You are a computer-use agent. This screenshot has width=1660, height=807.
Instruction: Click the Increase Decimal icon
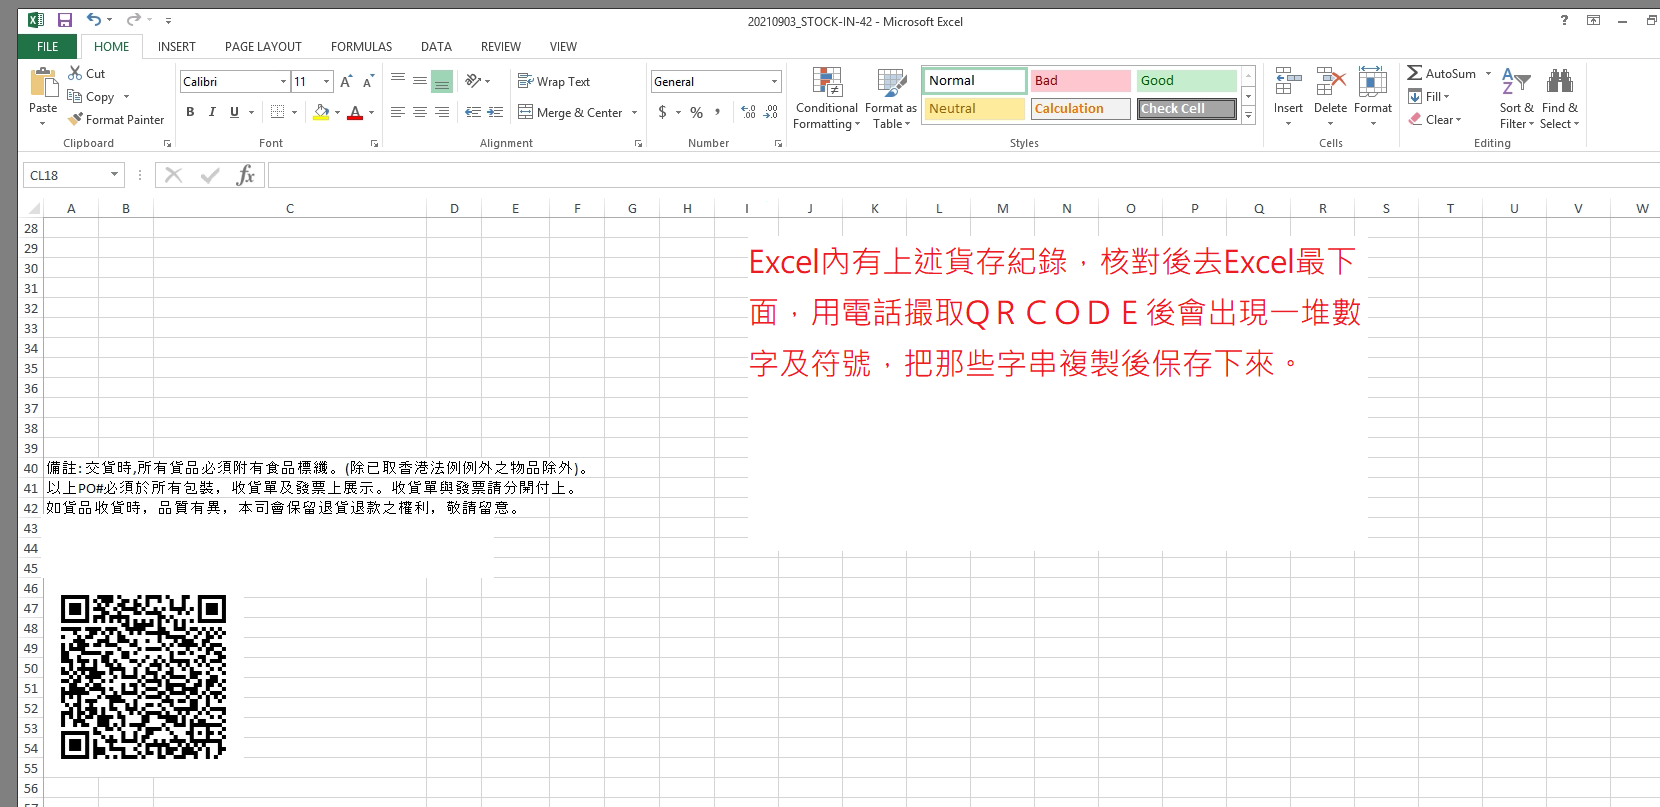[748, 112]
